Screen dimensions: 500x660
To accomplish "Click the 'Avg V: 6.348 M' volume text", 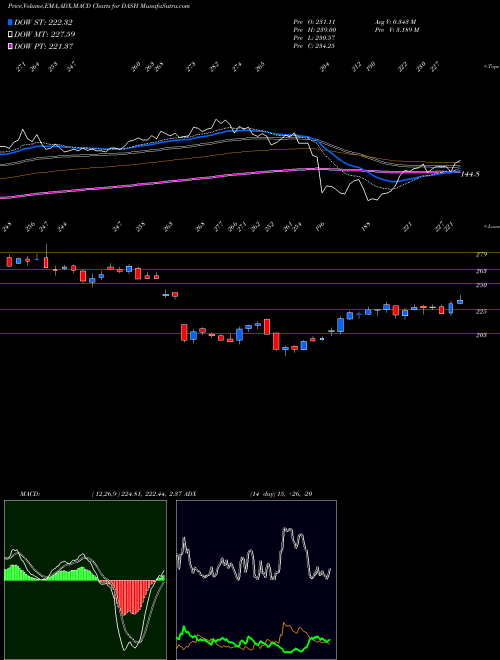I will 395,22.
